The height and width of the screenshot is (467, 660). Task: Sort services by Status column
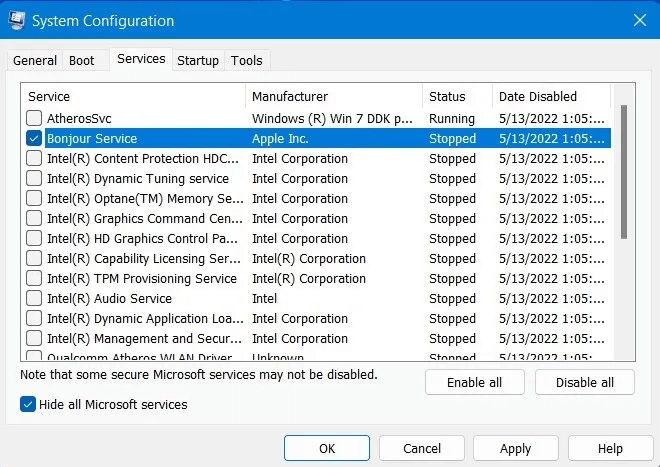pyautogui.click(x=457, y=97)
